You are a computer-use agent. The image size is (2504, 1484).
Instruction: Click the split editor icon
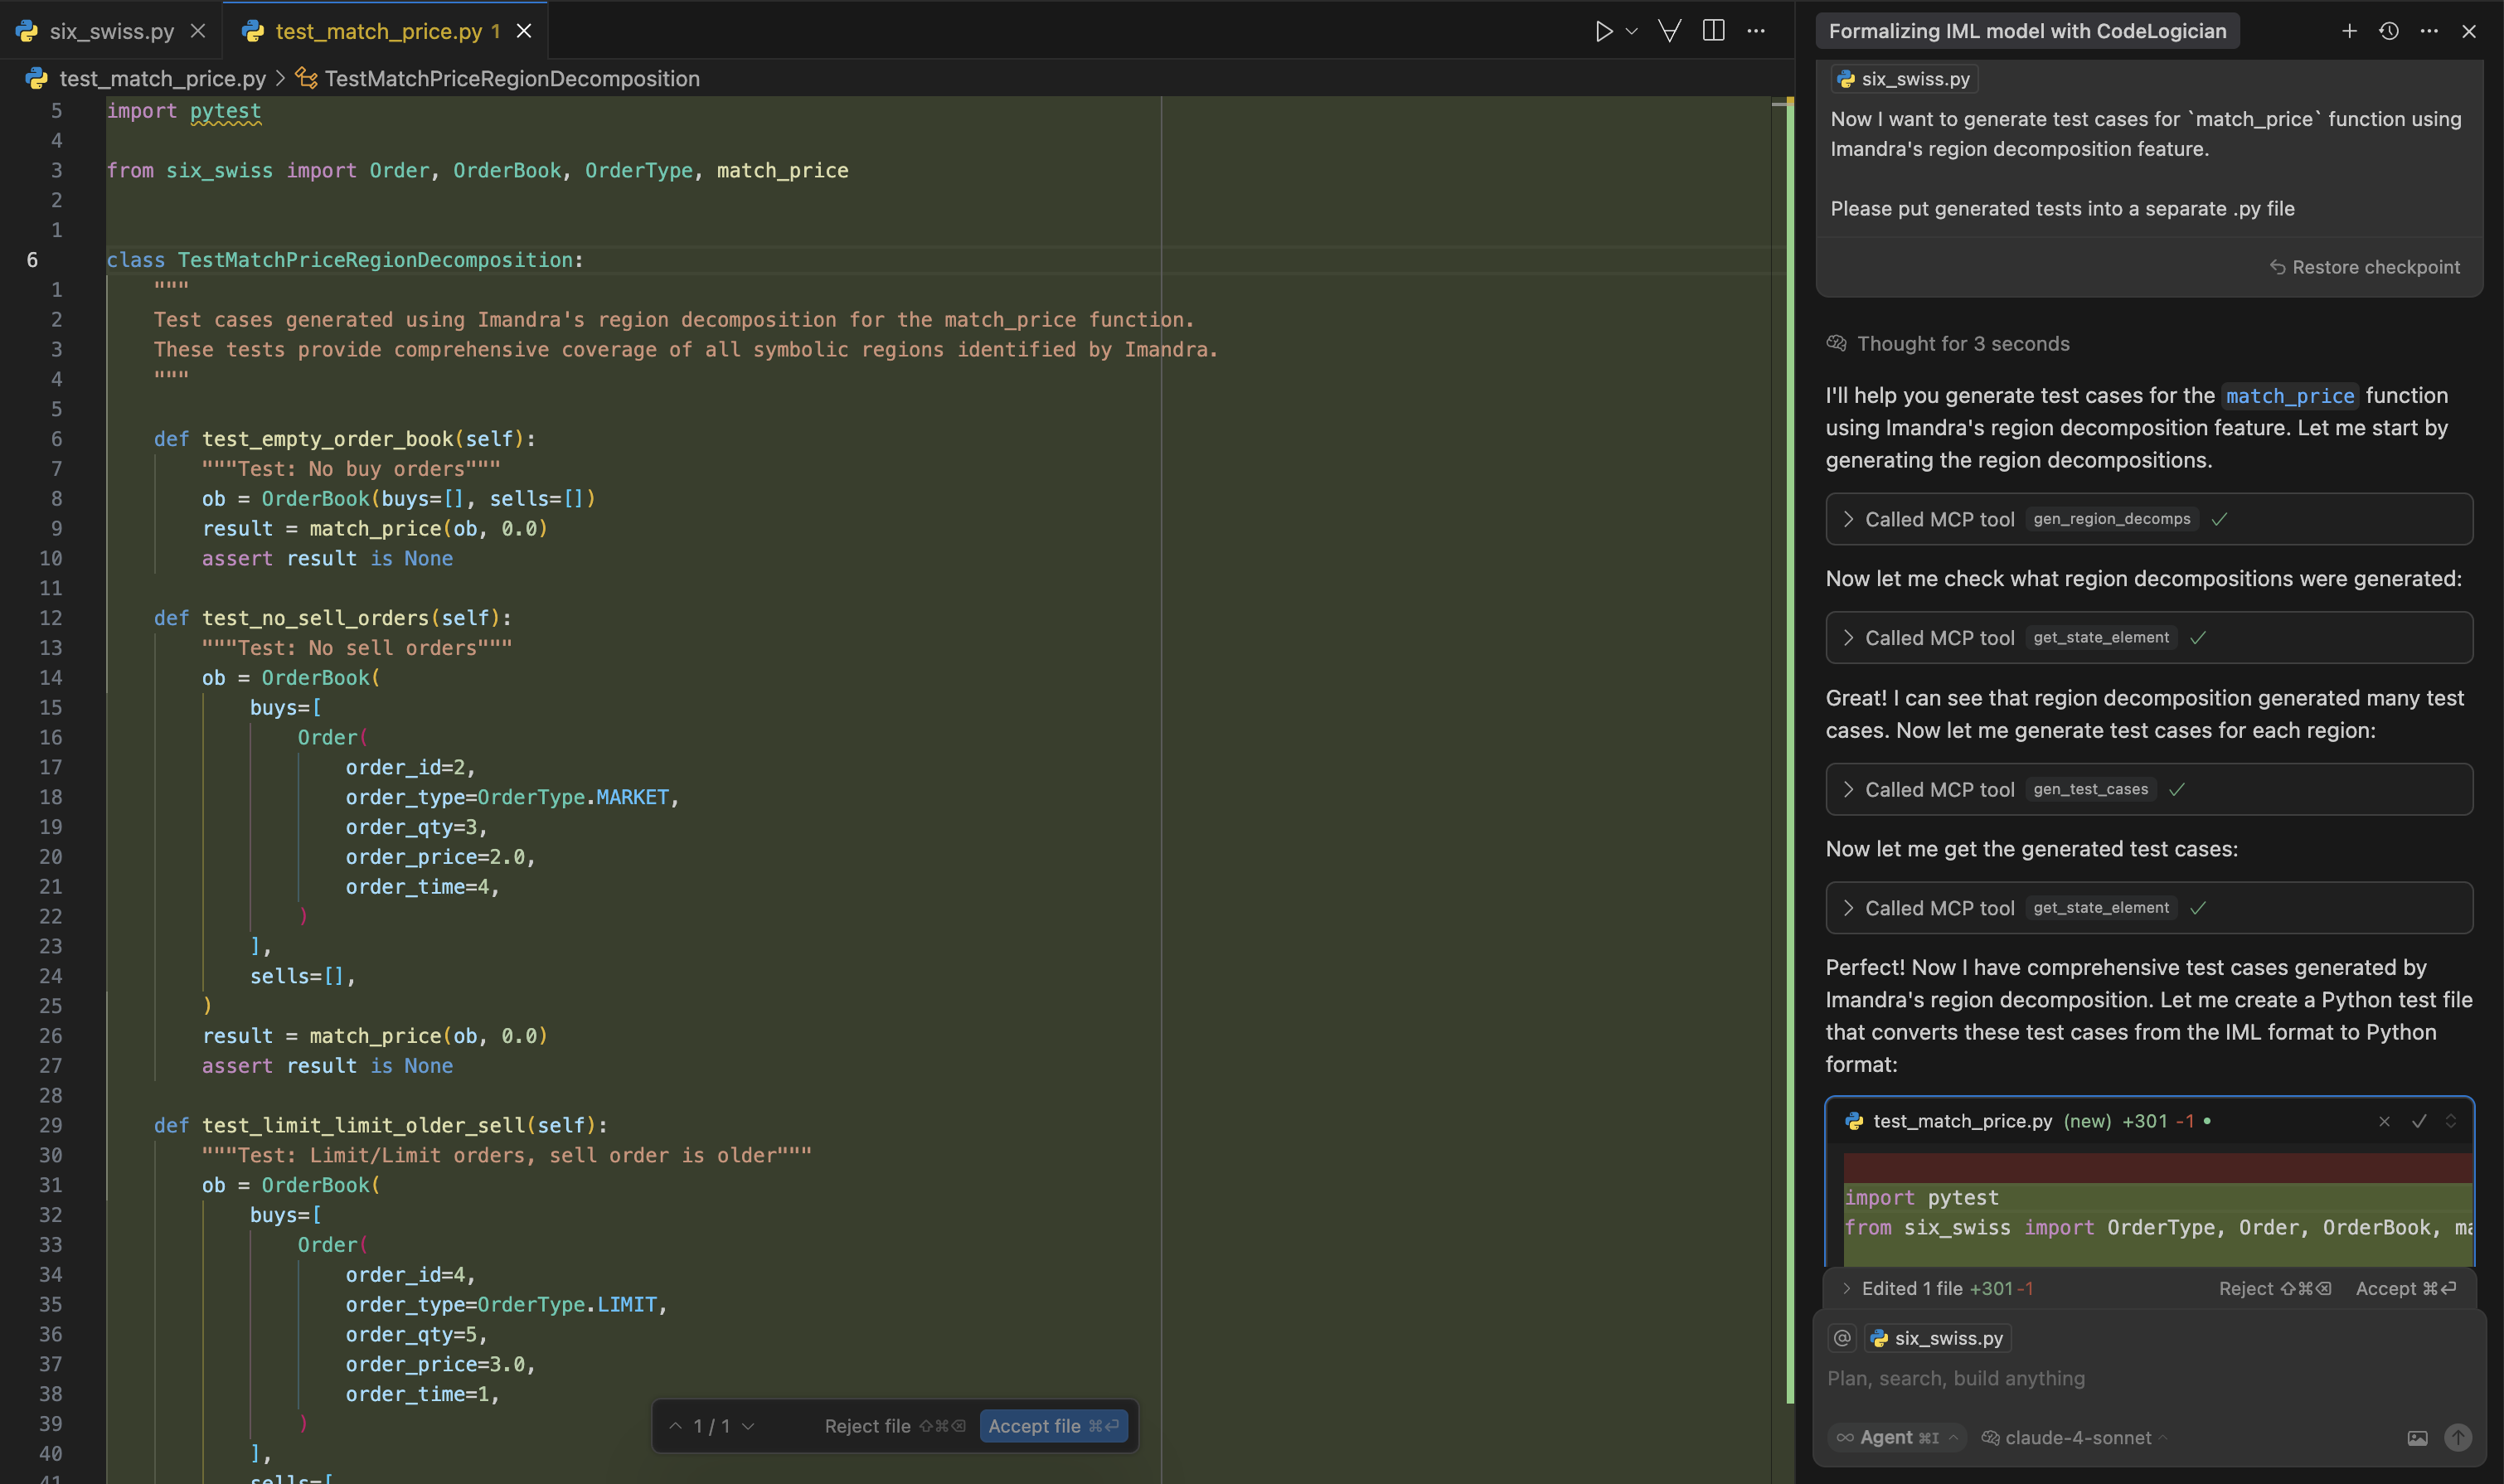pyautogui.click(x=1713, y=31)
